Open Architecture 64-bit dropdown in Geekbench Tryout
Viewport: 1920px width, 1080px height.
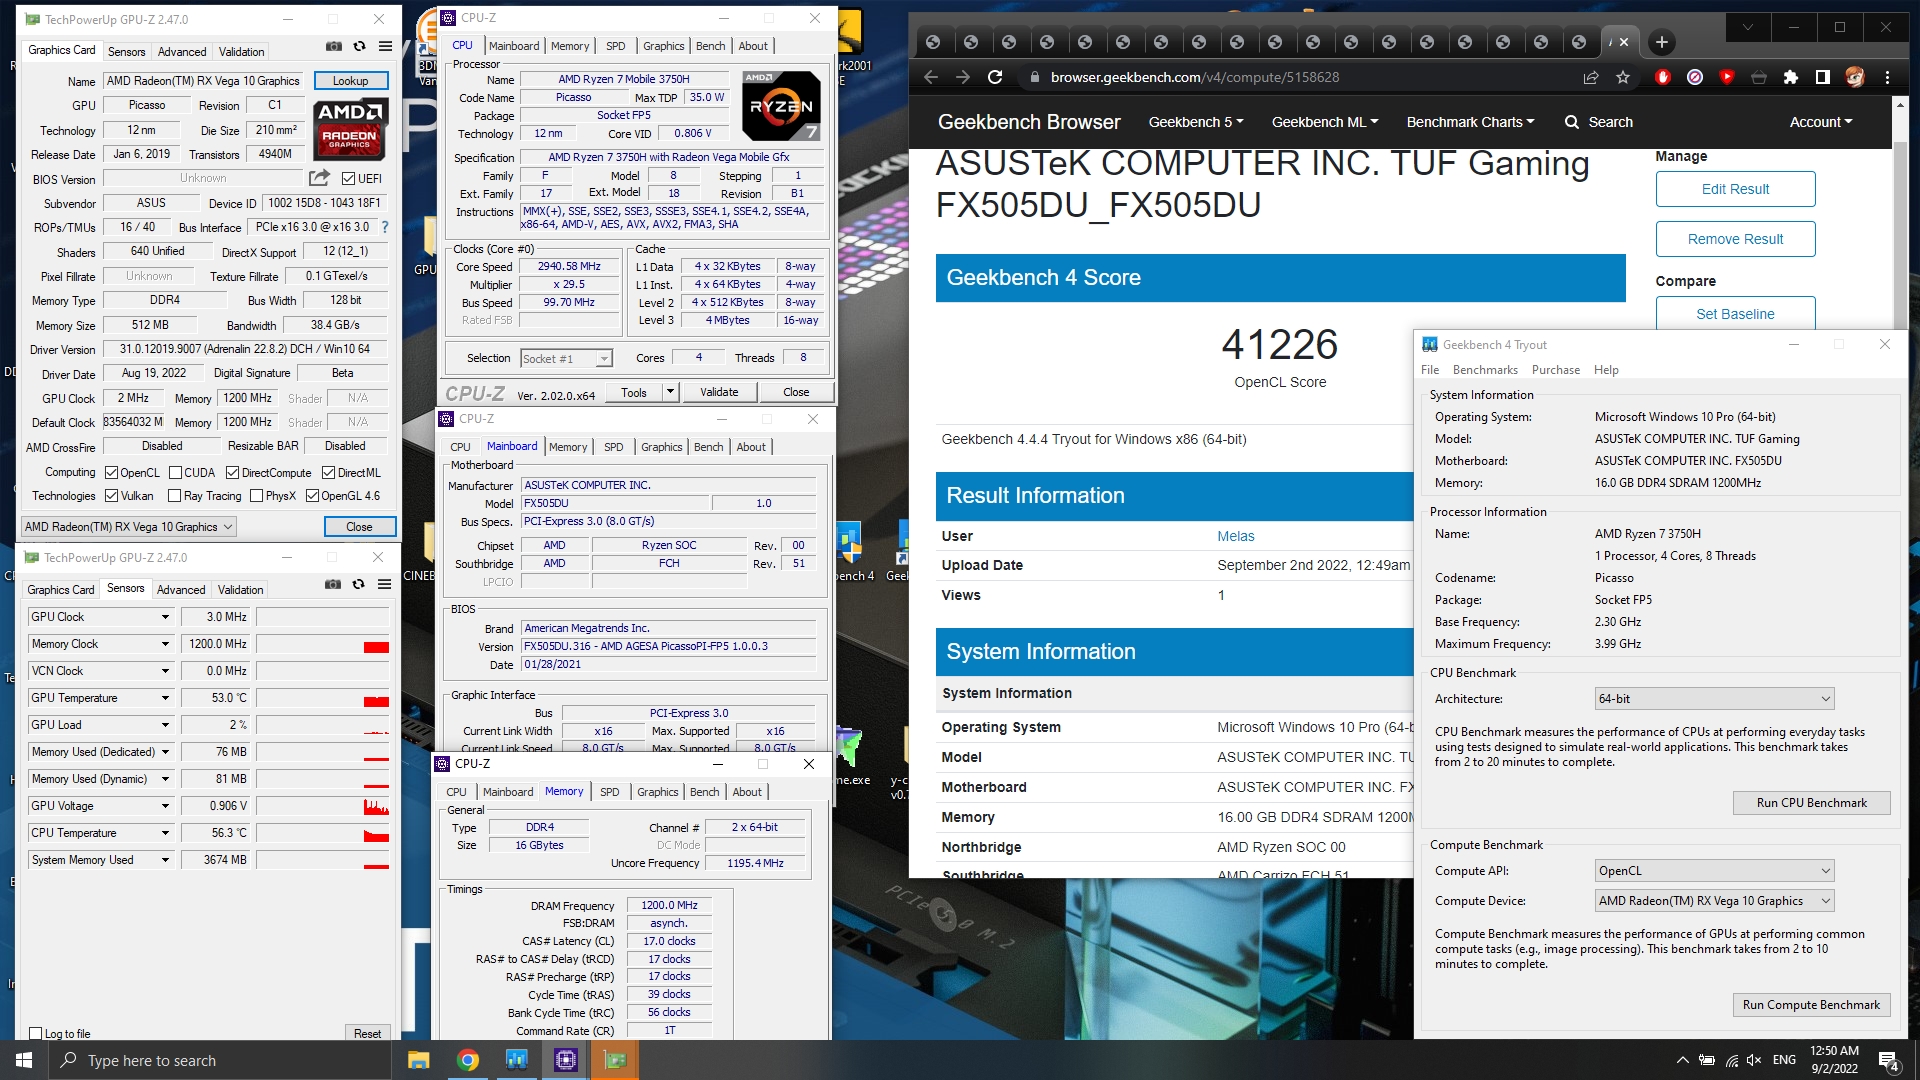pyautogui.click(x=1714, y=698)
